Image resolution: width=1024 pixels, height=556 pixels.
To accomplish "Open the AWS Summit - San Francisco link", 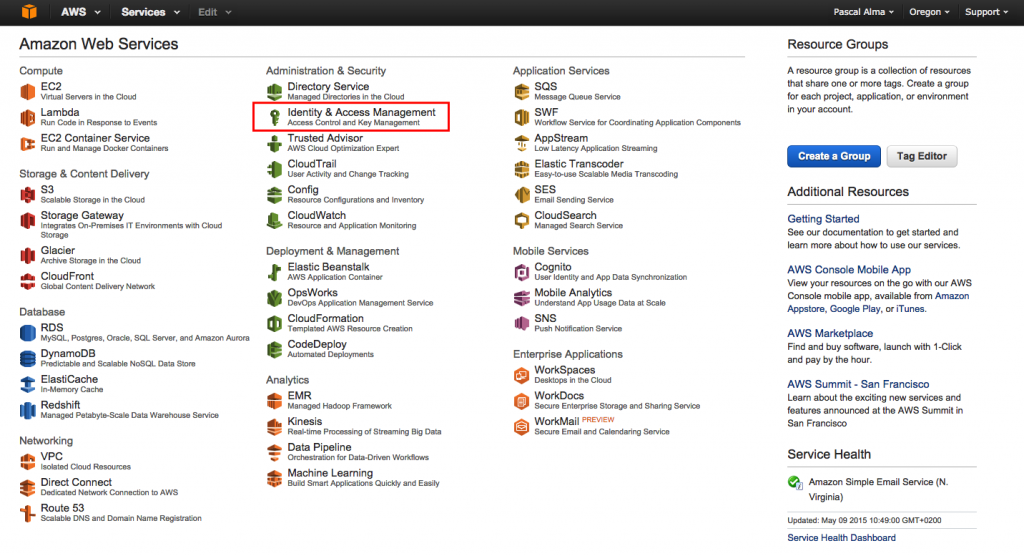I will 857,384.
